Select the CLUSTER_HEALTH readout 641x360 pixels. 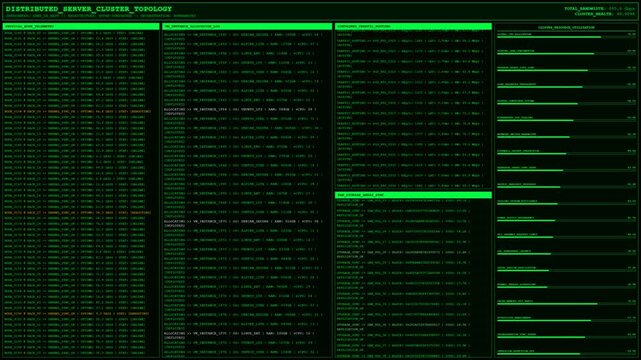coord(605,14)
